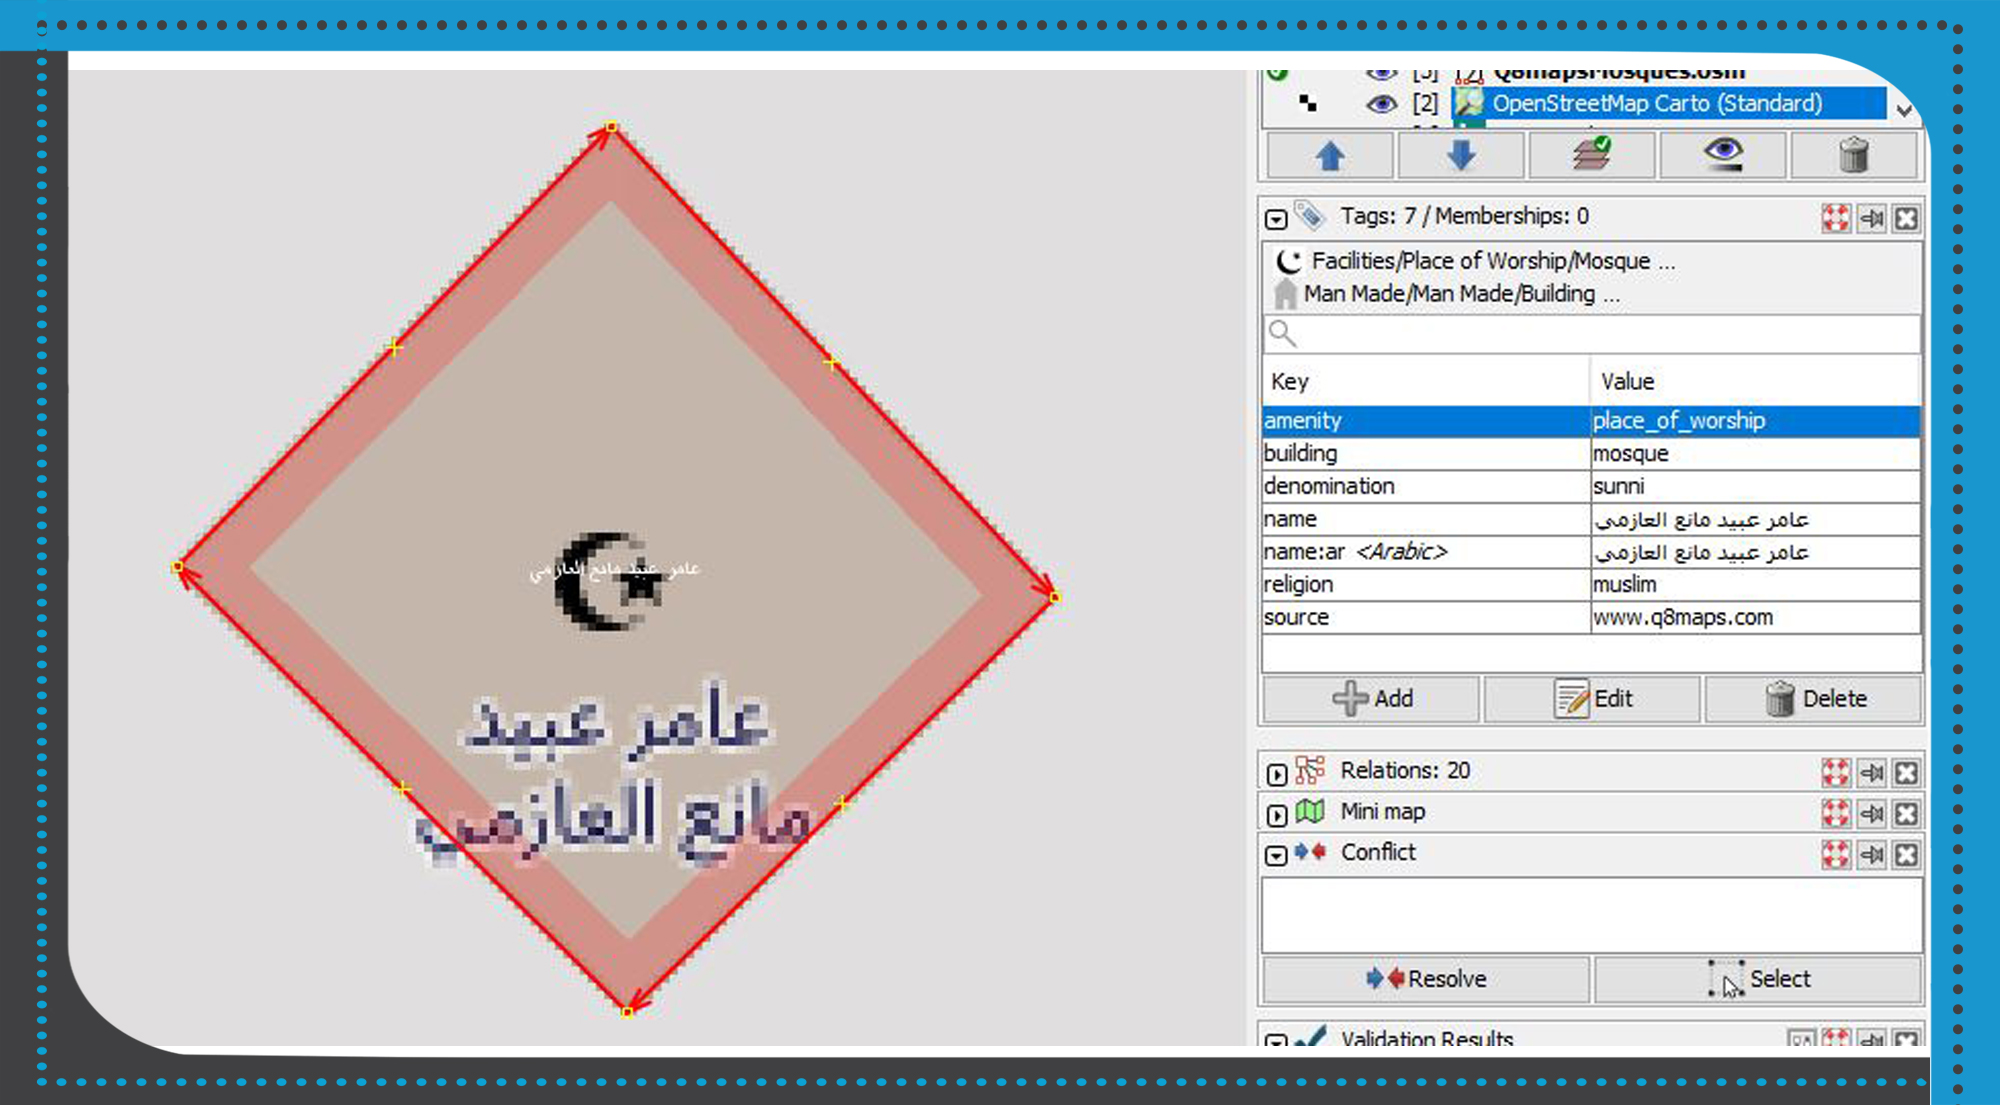2000x1105 pixels.
Task: Select top corner node of building
Action: click(x=611, y=127)
